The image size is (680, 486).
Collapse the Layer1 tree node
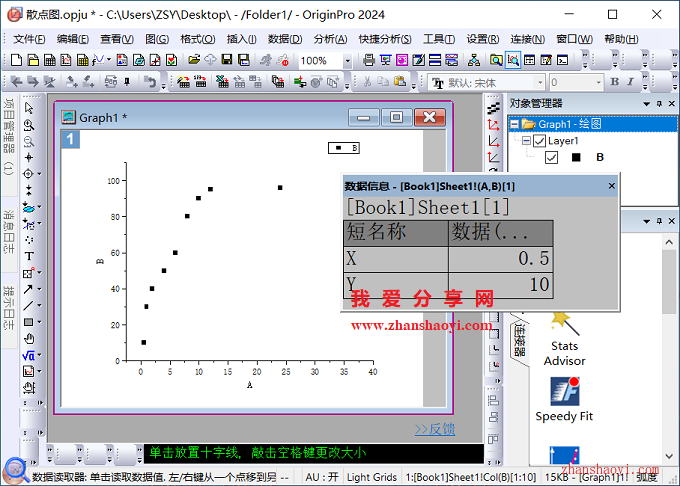point(526,141)
